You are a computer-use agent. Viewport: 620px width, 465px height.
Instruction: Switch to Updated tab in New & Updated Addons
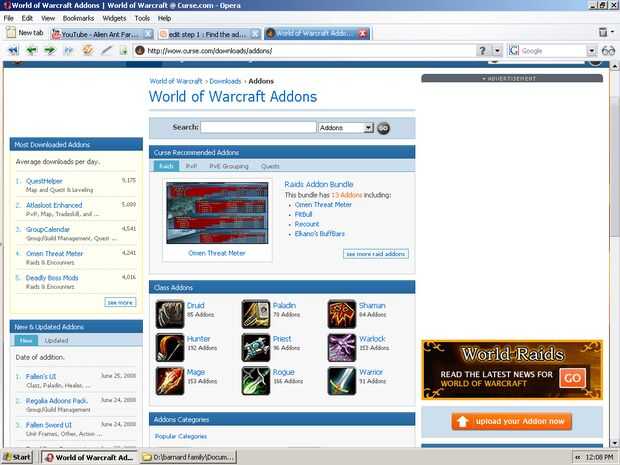coord(56,340)
